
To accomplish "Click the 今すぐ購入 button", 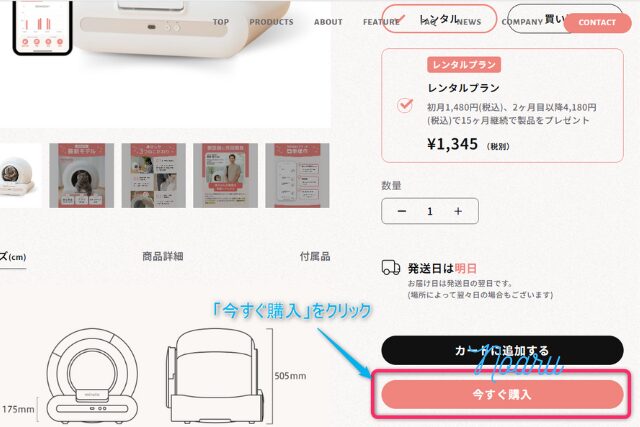I will 502,394.
